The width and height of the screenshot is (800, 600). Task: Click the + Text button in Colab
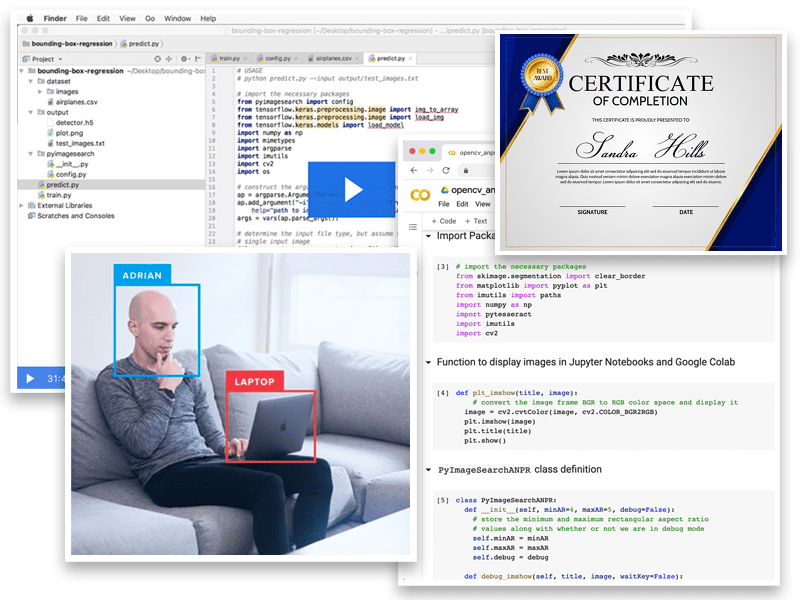click(475, 221)
